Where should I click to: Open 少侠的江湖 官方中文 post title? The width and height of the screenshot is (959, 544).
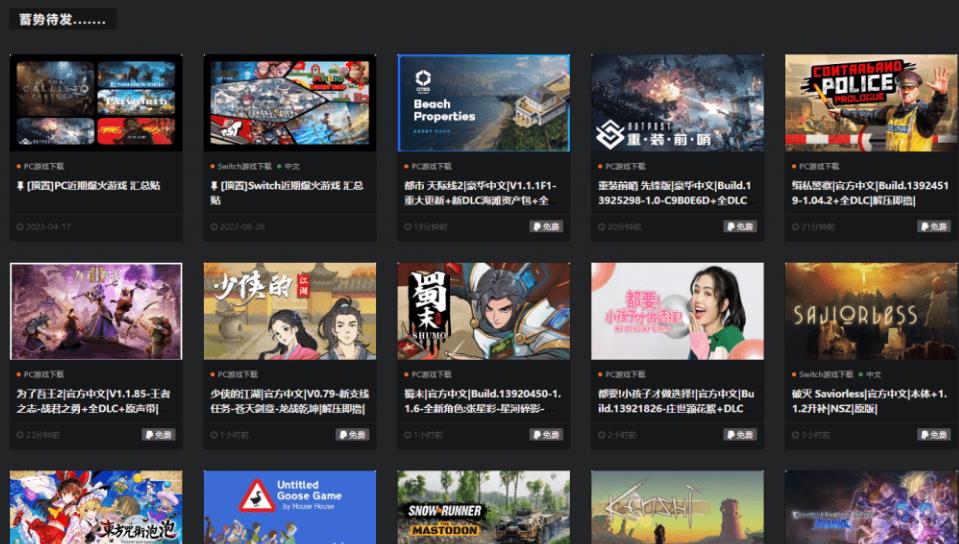coord(290,401)
